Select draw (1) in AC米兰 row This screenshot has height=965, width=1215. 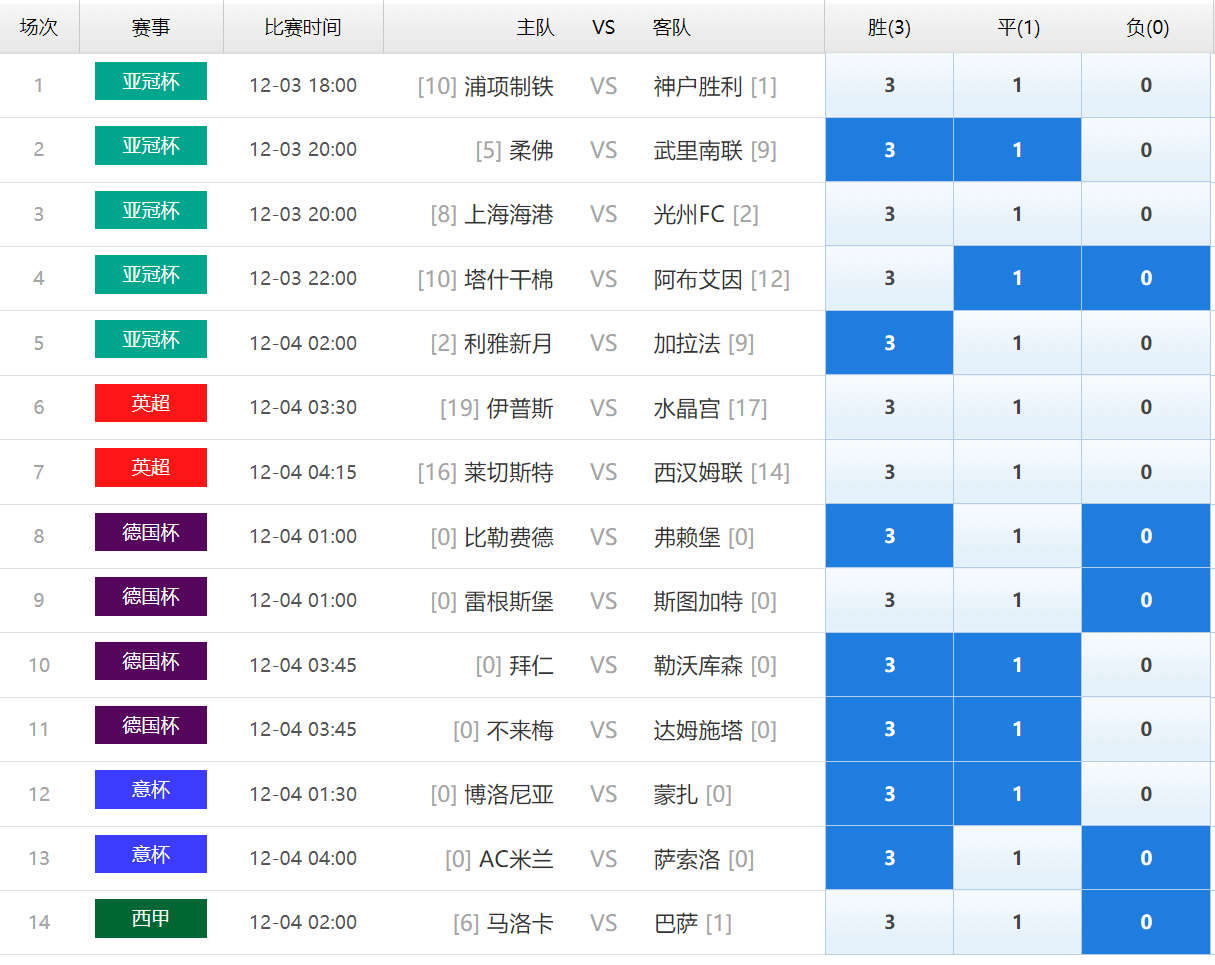pyautogui.click(x=1017, y=858)
